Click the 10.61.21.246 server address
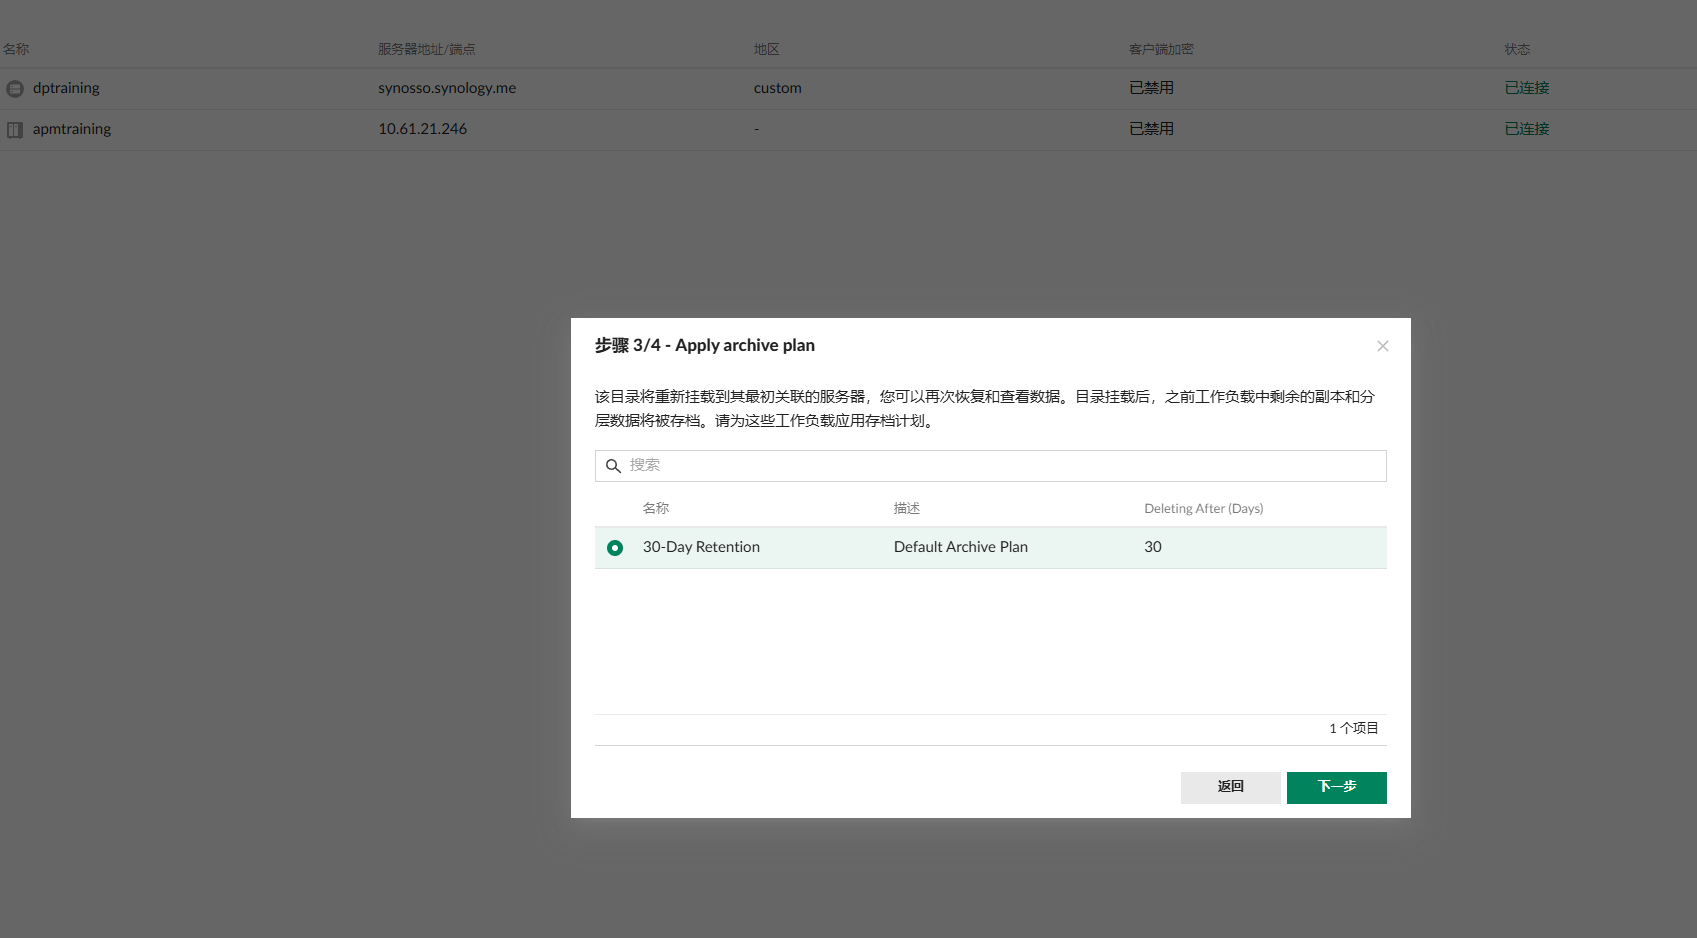This screenshot has height=938, width=1697. pyautogui.click(x=422, y=129)
